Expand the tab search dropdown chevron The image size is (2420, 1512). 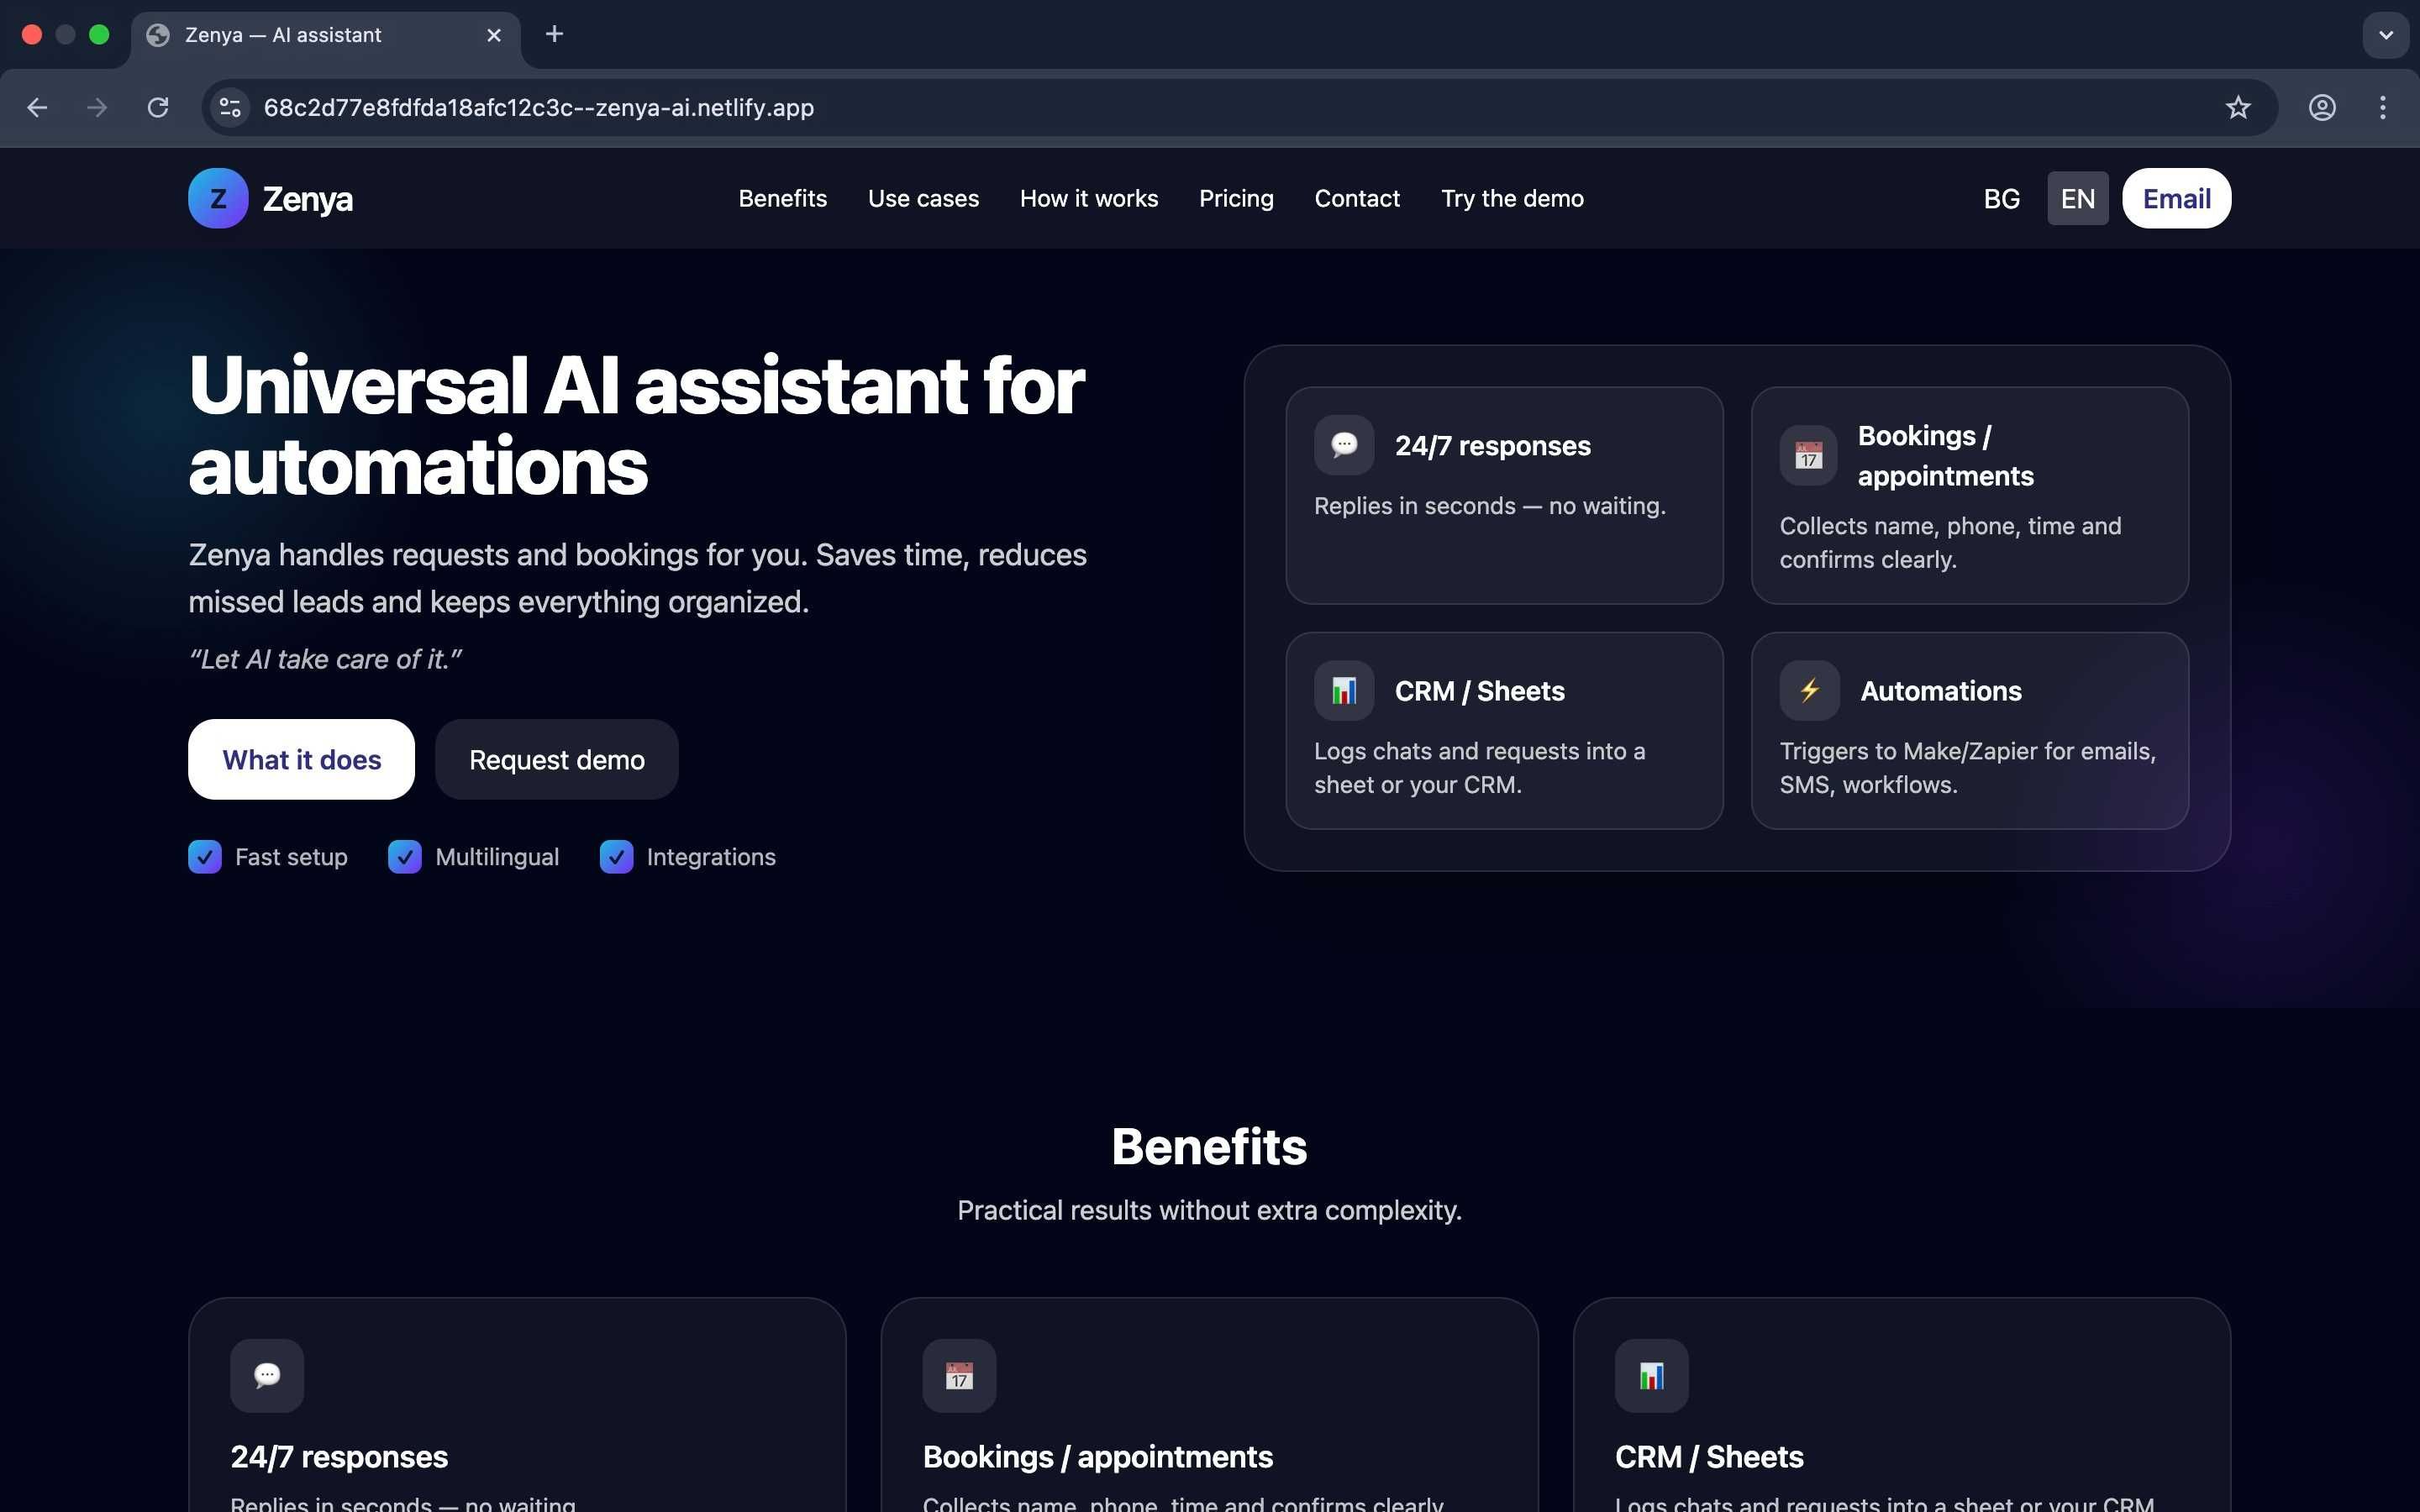(2386, 35)
